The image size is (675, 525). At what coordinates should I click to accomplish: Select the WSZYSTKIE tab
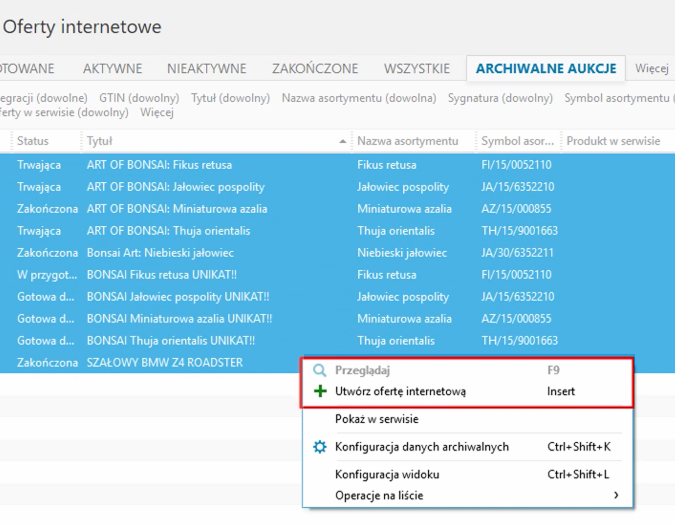[416, 69]
